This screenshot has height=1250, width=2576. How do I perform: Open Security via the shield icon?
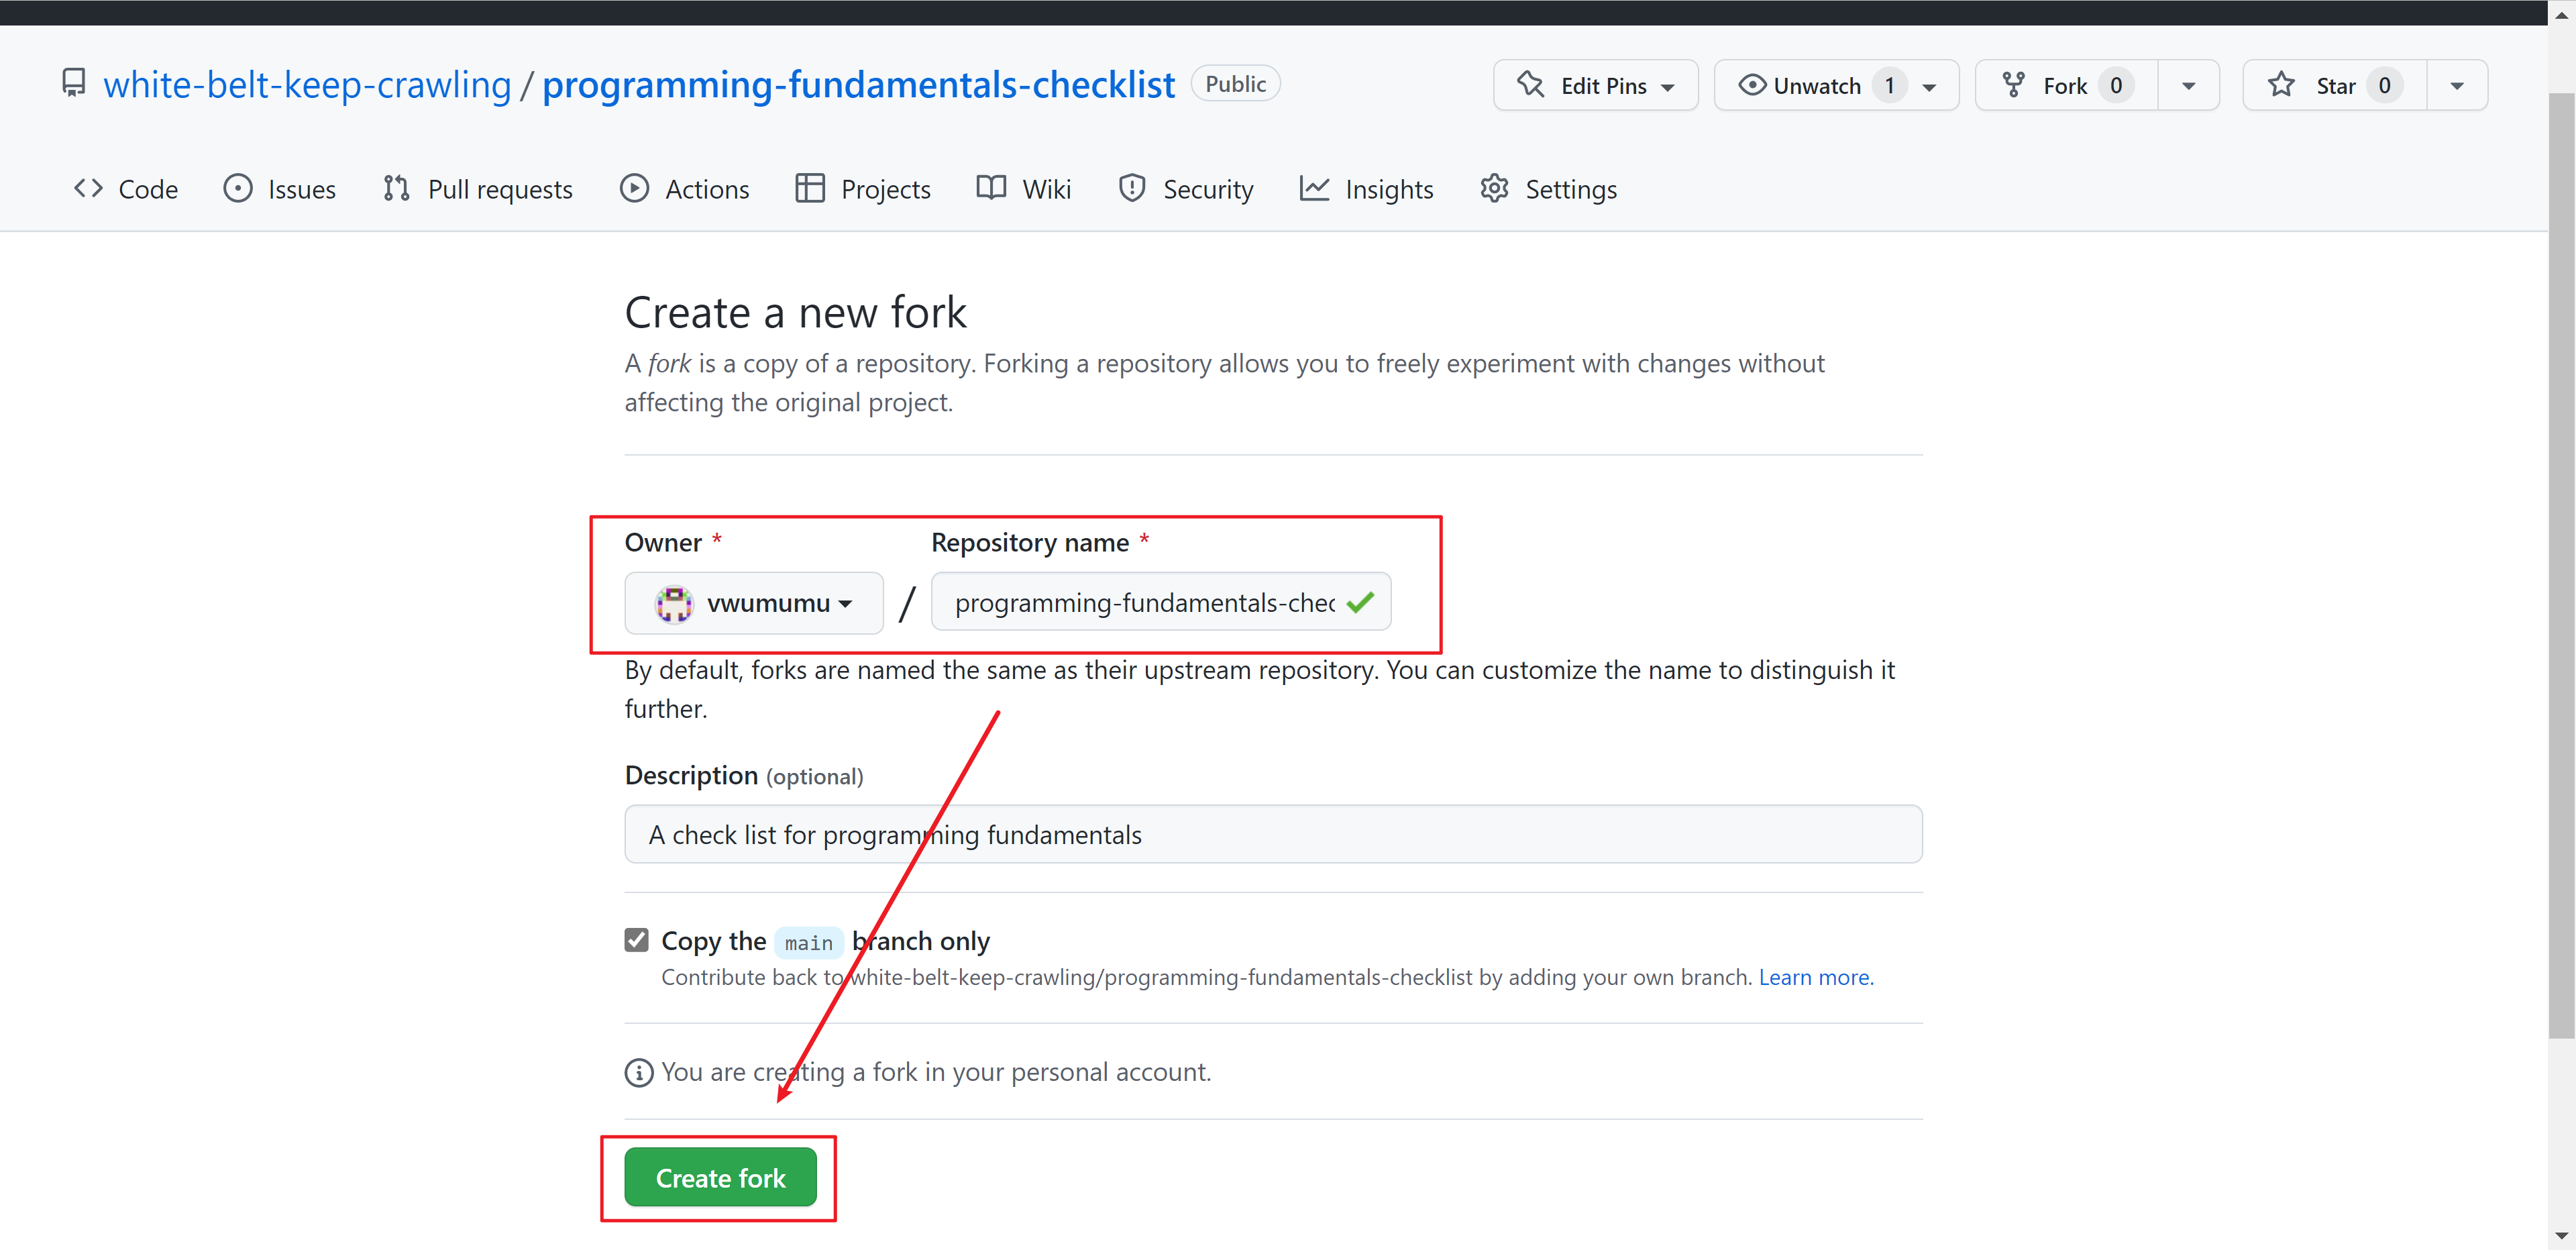(1131, 188)
